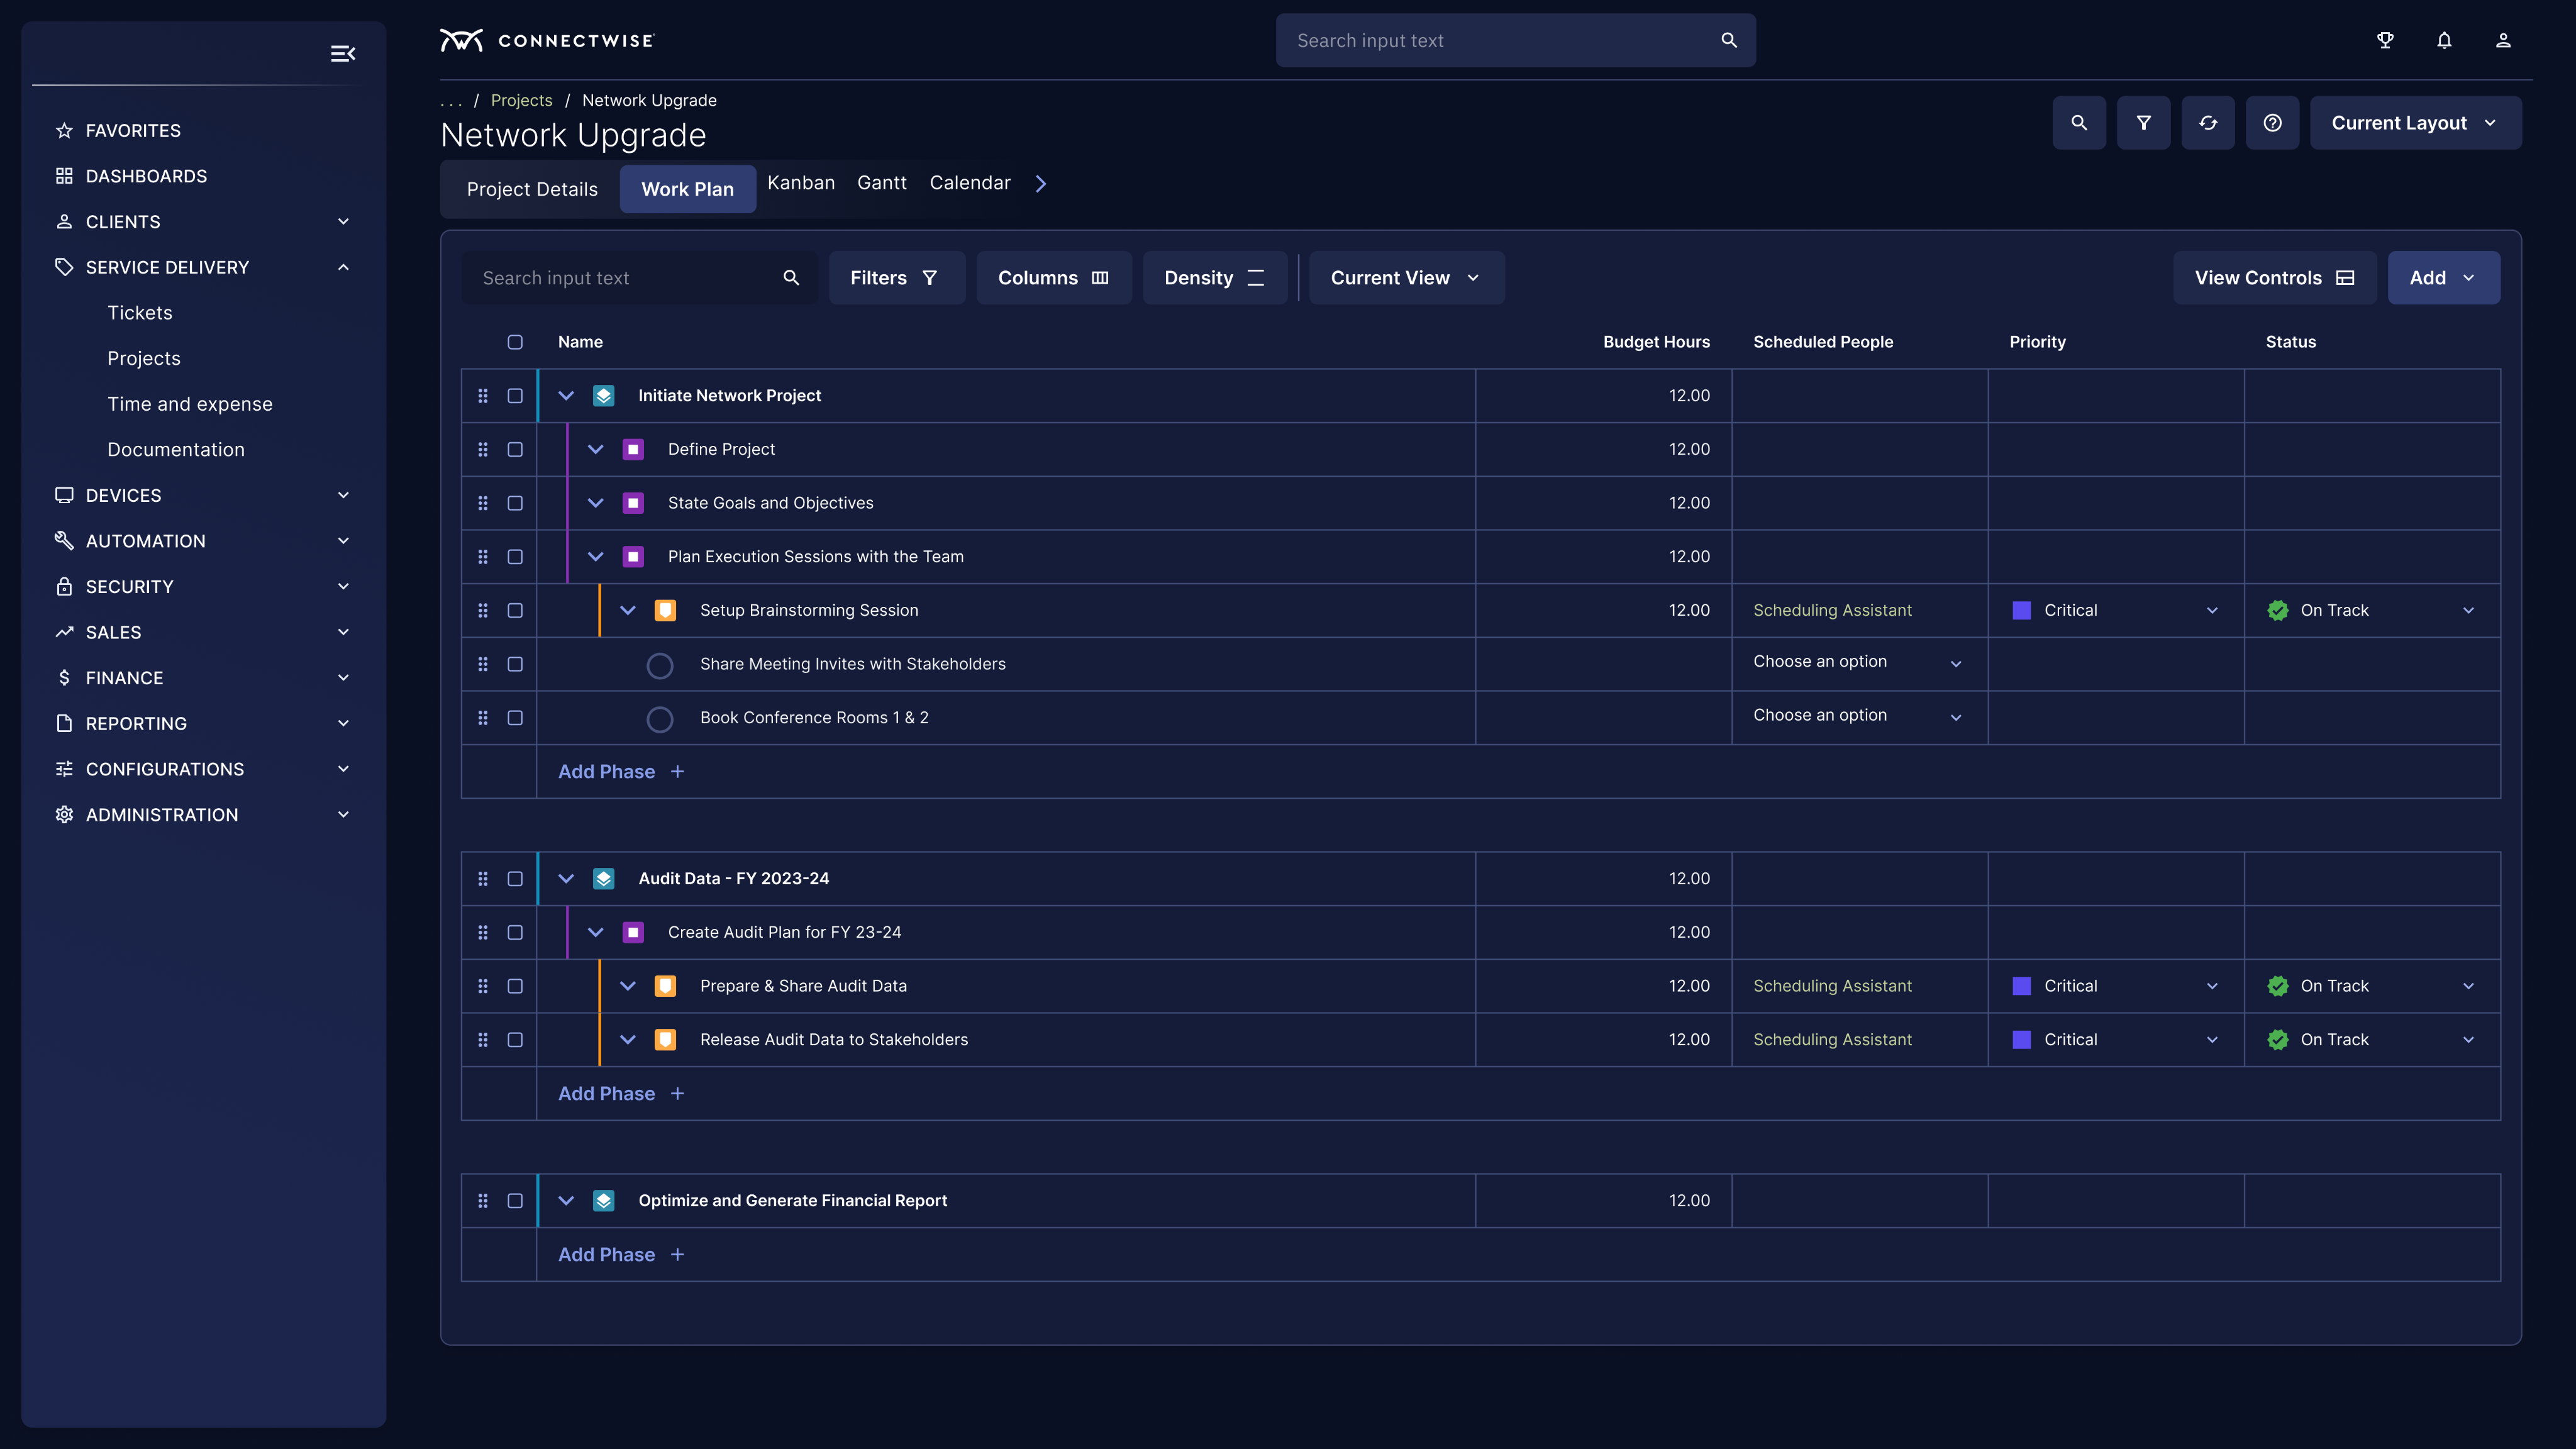The width and height of the screenshot is (2576, 1449).
Task: Click the header magnifier icon beside filter
Action: click(x=2079, y=123)
